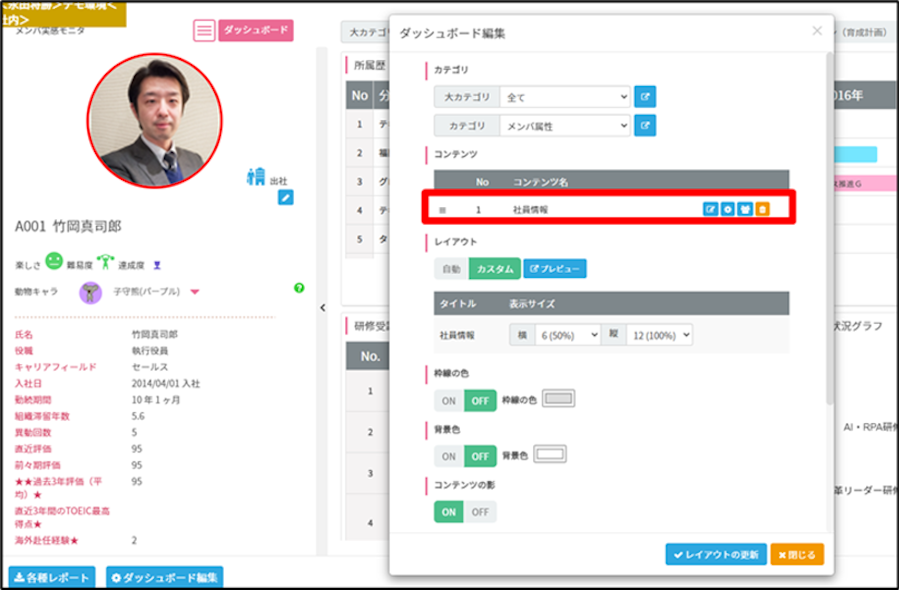Pick the 枠線の色 color swatch

tap(558, 398)
